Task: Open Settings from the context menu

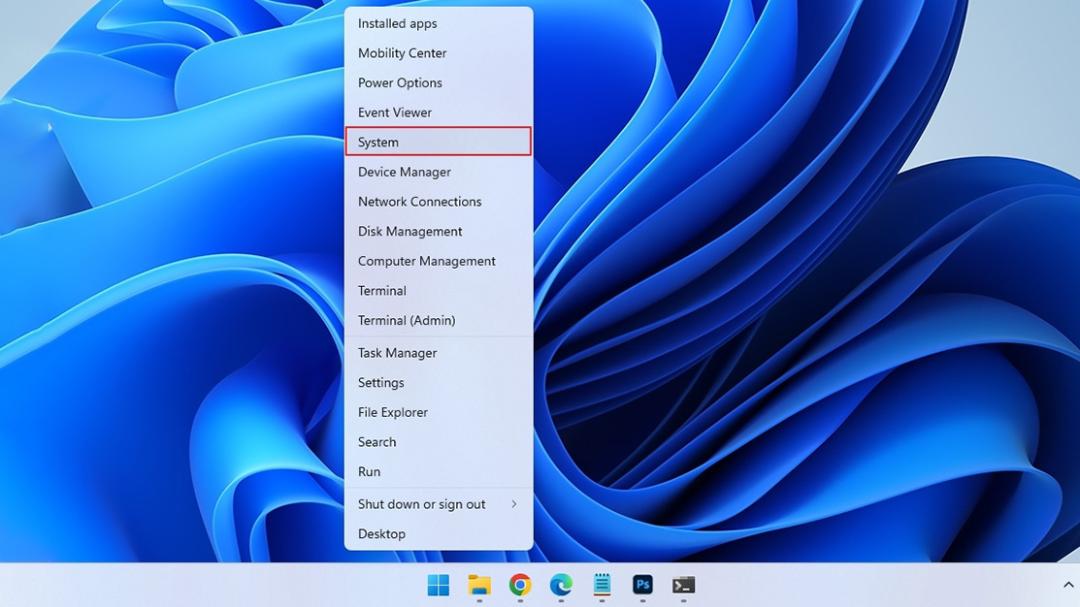Action: (439, 382)
